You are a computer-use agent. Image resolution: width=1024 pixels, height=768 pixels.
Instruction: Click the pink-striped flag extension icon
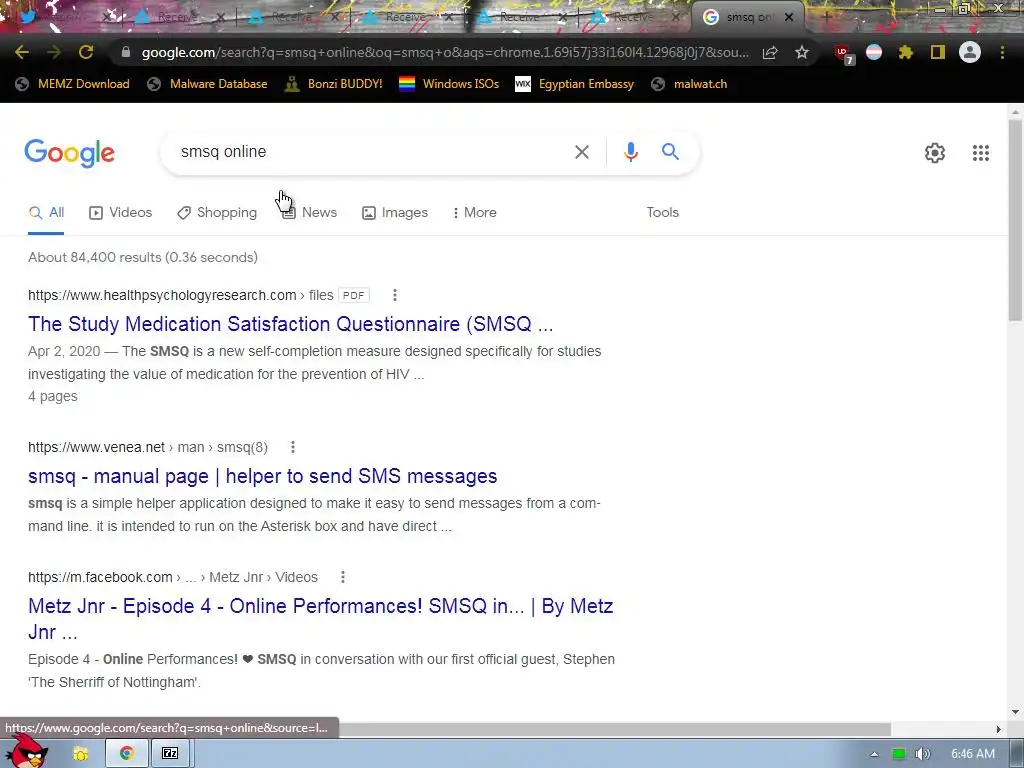[x=874, y=52]
